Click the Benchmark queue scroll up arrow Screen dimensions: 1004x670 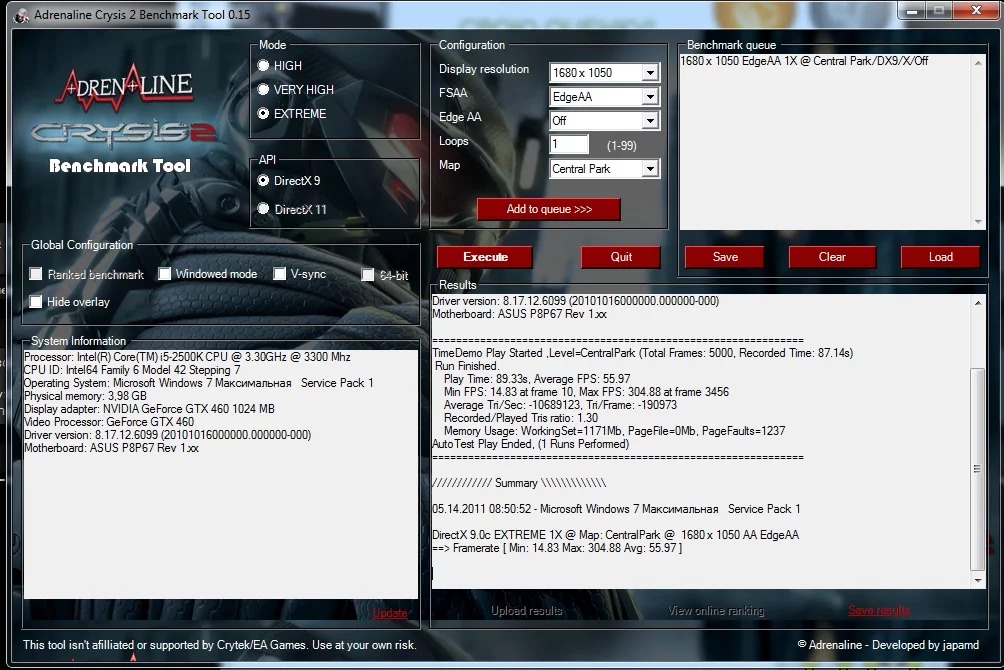pos(978,62)
